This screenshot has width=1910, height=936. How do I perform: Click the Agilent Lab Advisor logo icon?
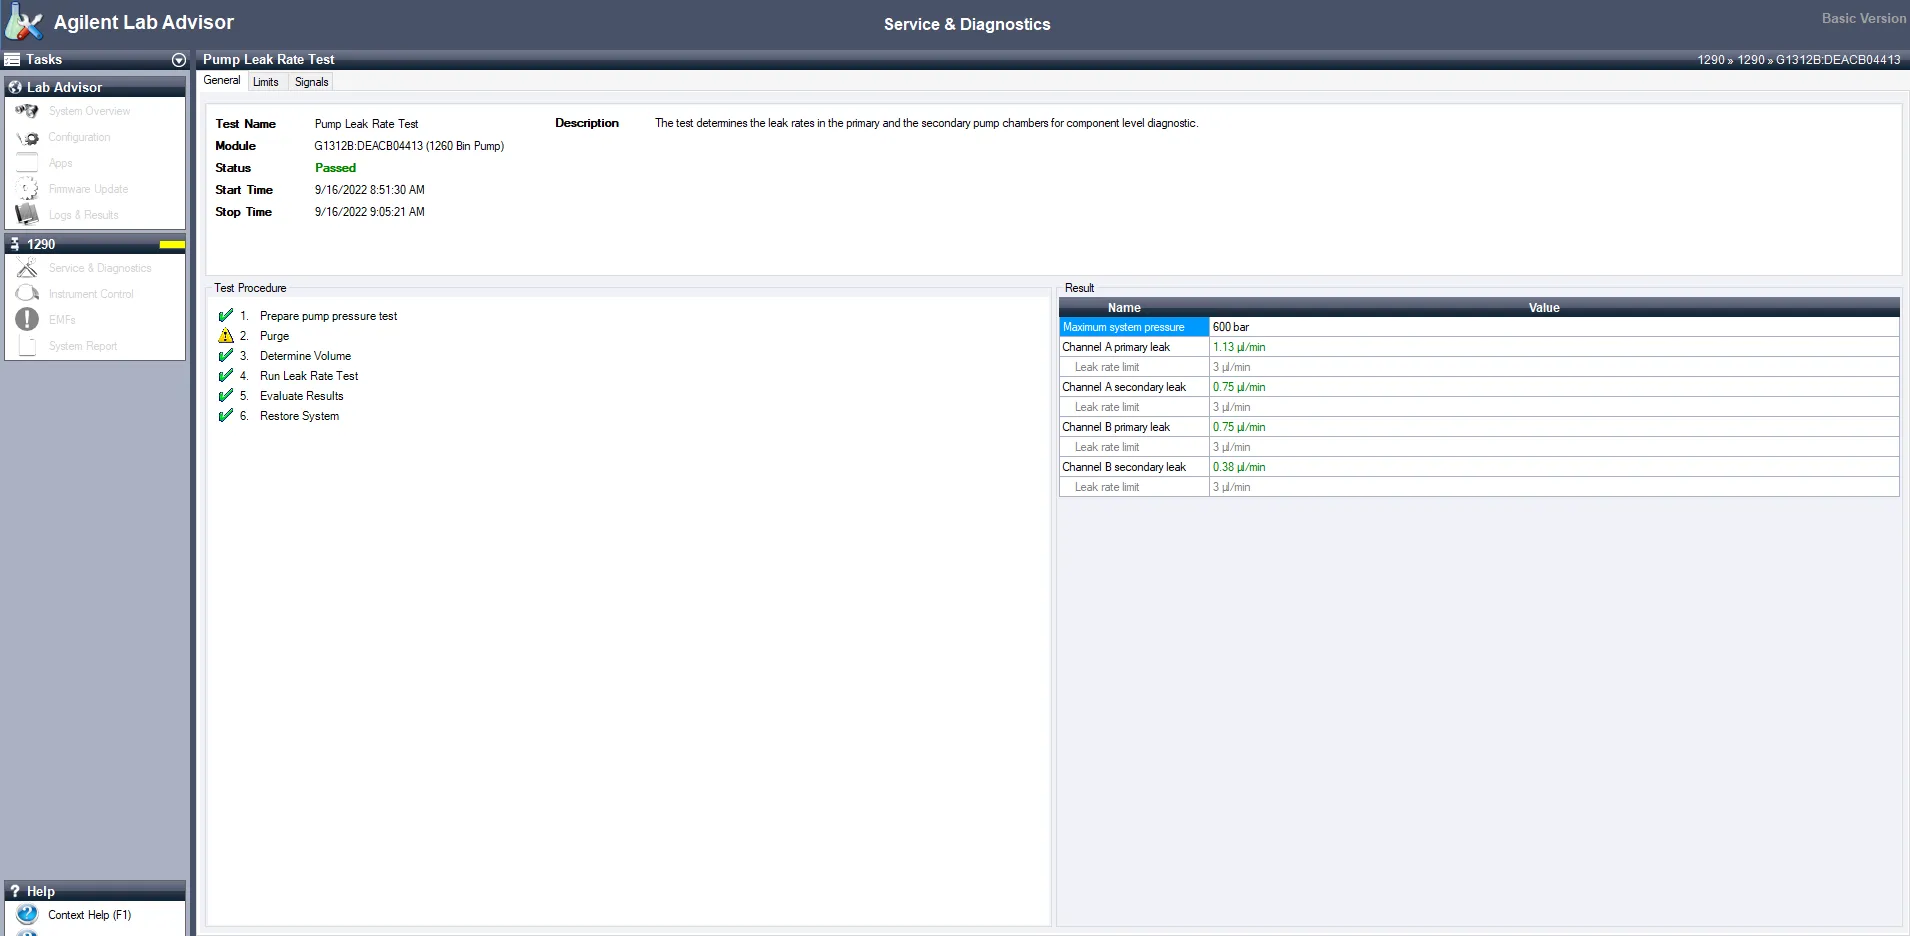[24, 22]
